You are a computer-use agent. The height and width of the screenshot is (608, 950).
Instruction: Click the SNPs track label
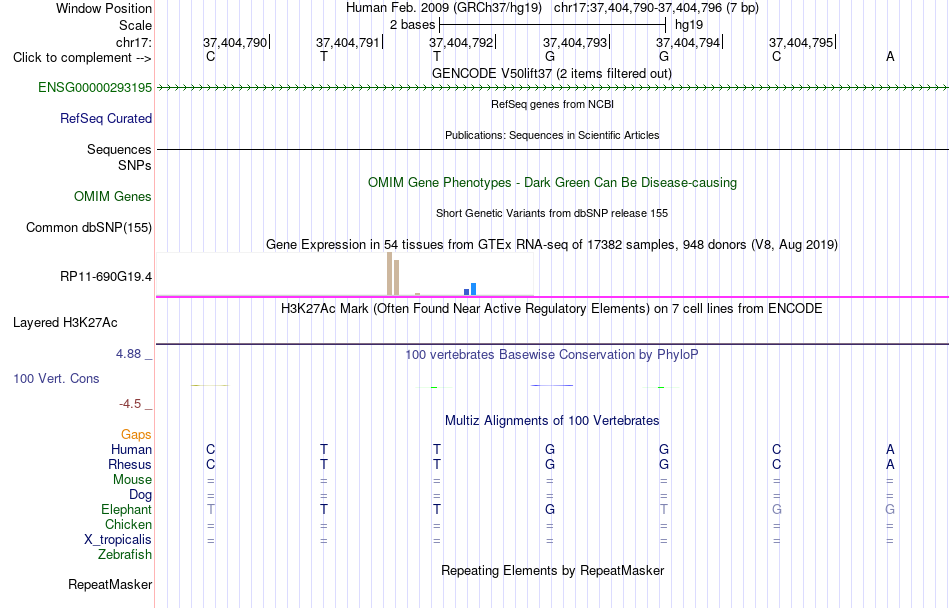pos(135,166)
